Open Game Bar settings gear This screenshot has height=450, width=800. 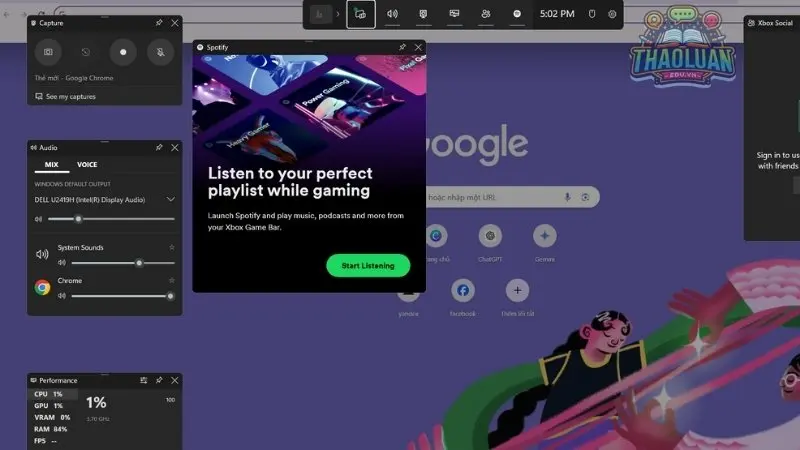point(612,14)
